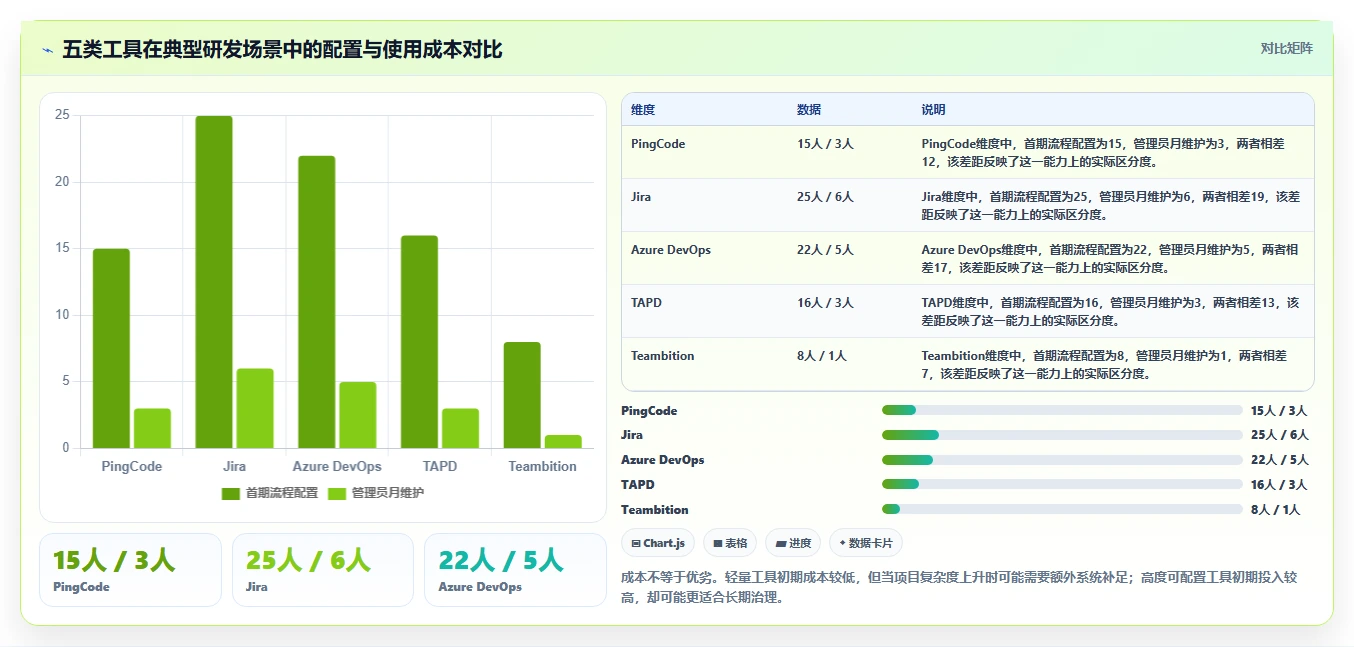Image resolution: width=1354 pixels, height=647 pixels.
Task: Click the Azure DevOps progress bar
Action: tap(1062, 460)
